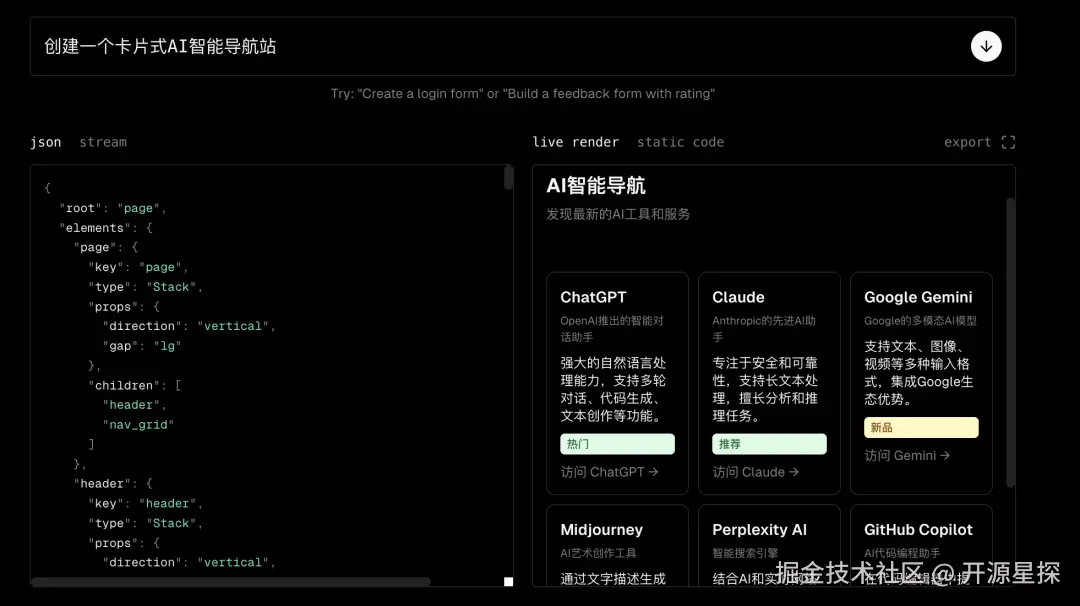
Task: Click the live render panel vertical scrollbar
Action: (x=1010, y=343)
